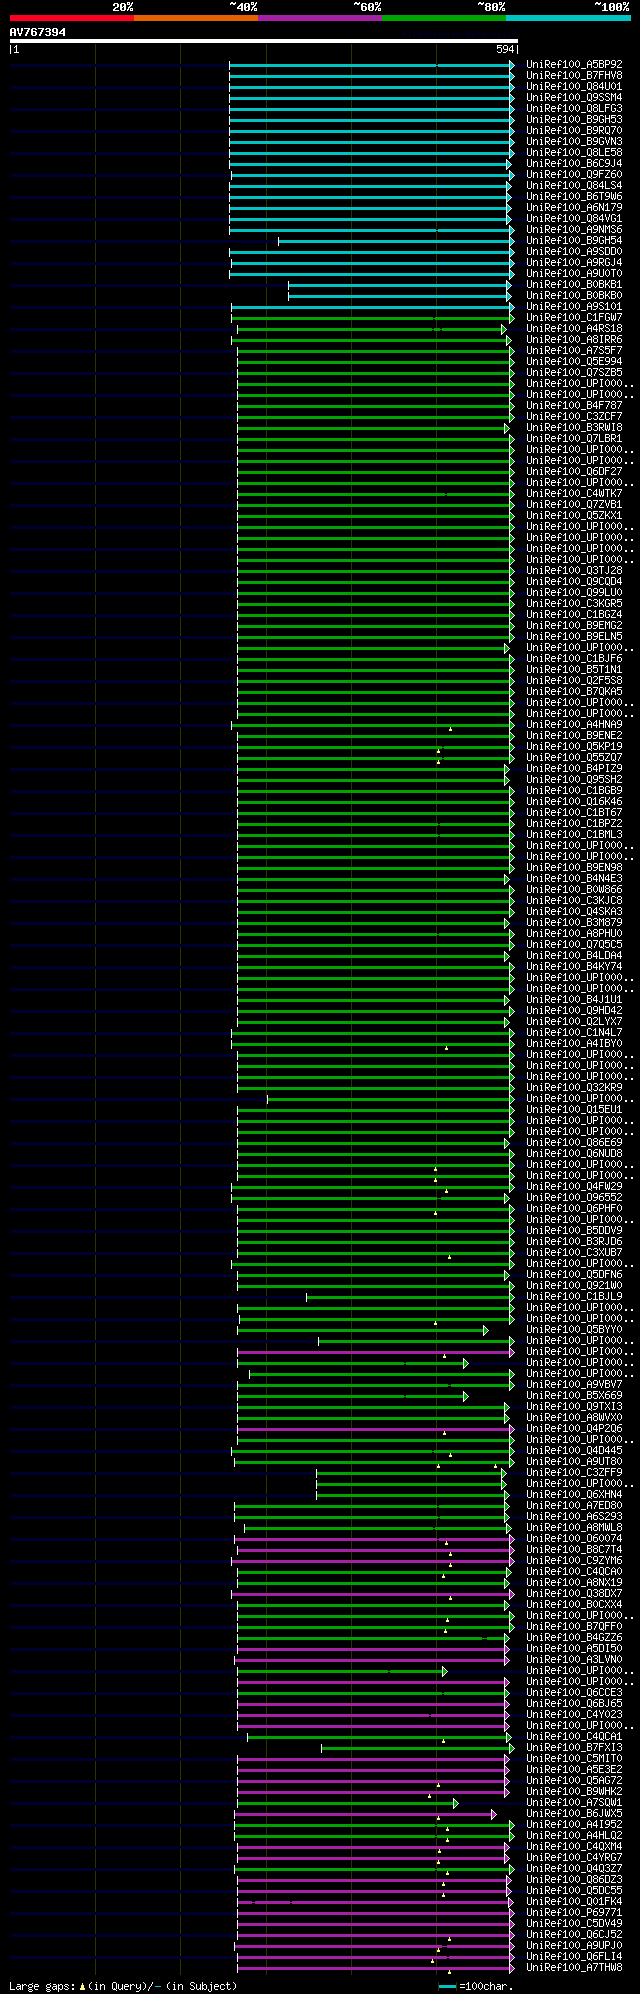
Task: Select hit label UniRef100_C3KGR5
Action: 574,604
